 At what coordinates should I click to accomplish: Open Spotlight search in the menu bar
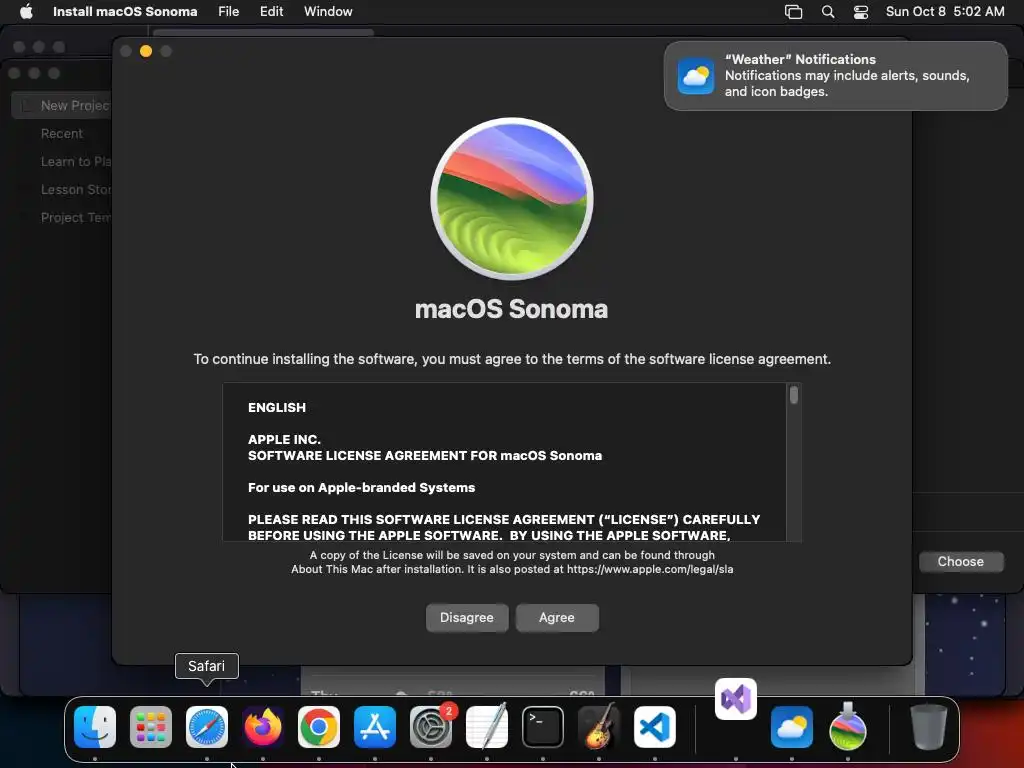tap(827, 12)
